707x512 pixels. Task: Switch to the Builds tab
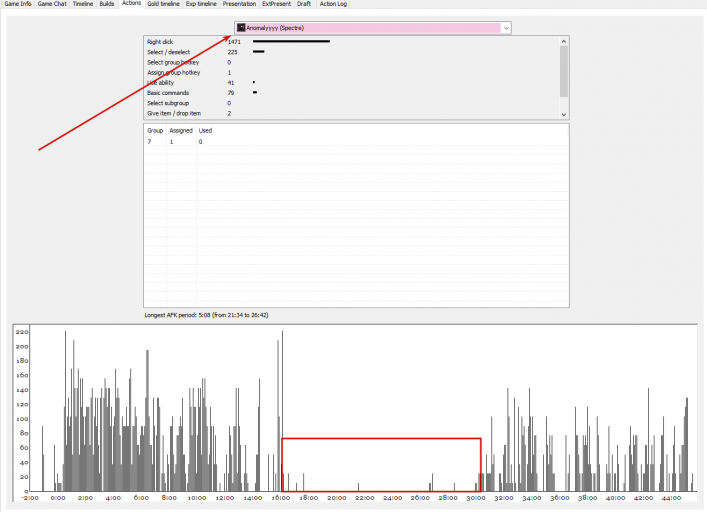click(x=107, y=4)
